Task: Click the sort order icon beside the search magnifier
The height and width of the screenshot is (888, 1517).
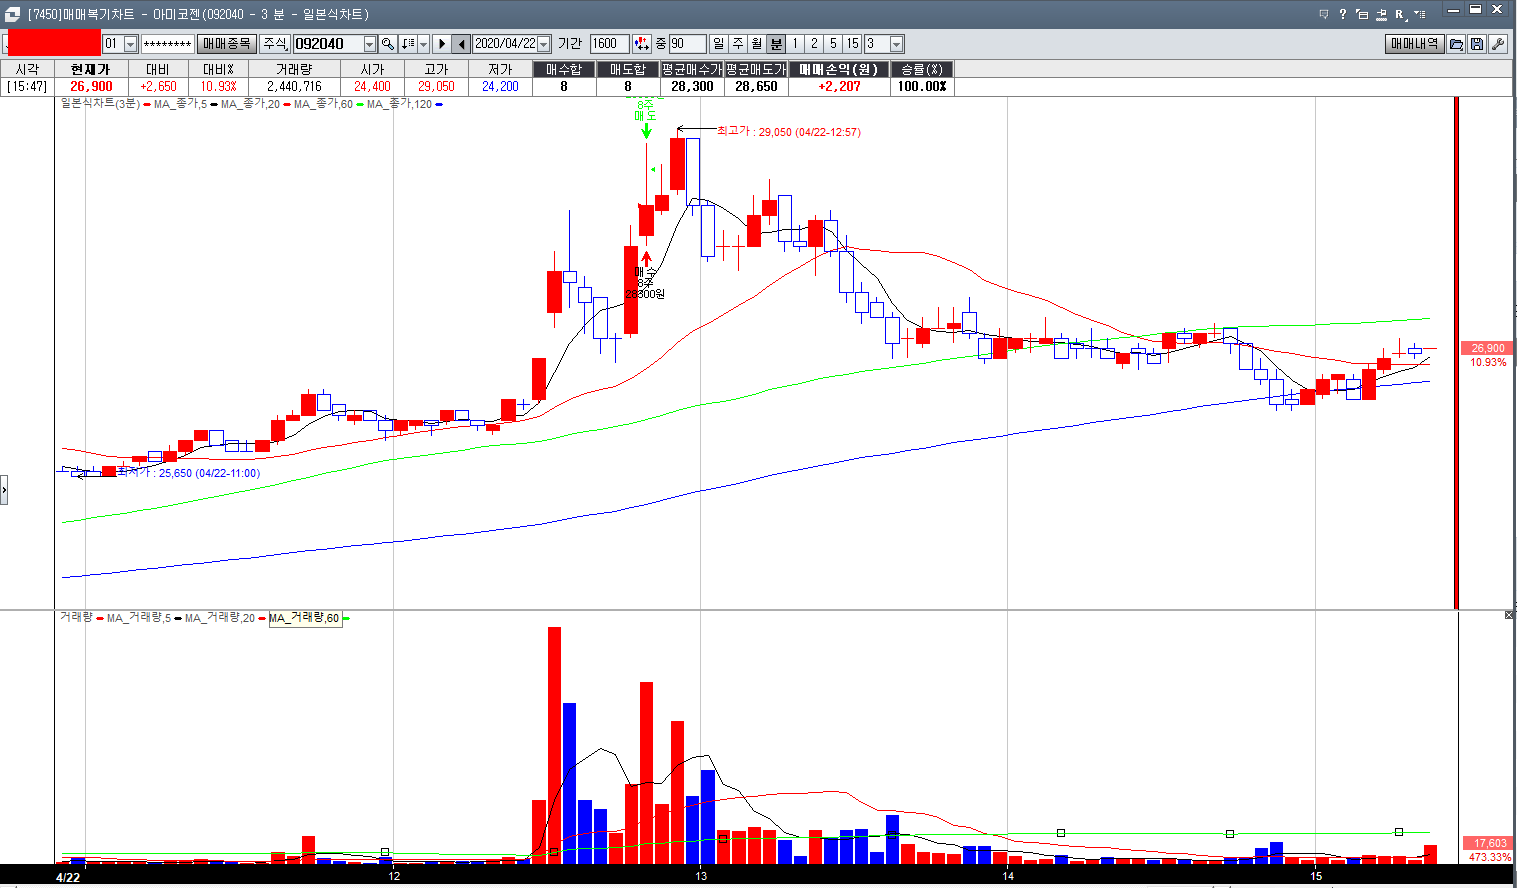Action: point(407,44)
